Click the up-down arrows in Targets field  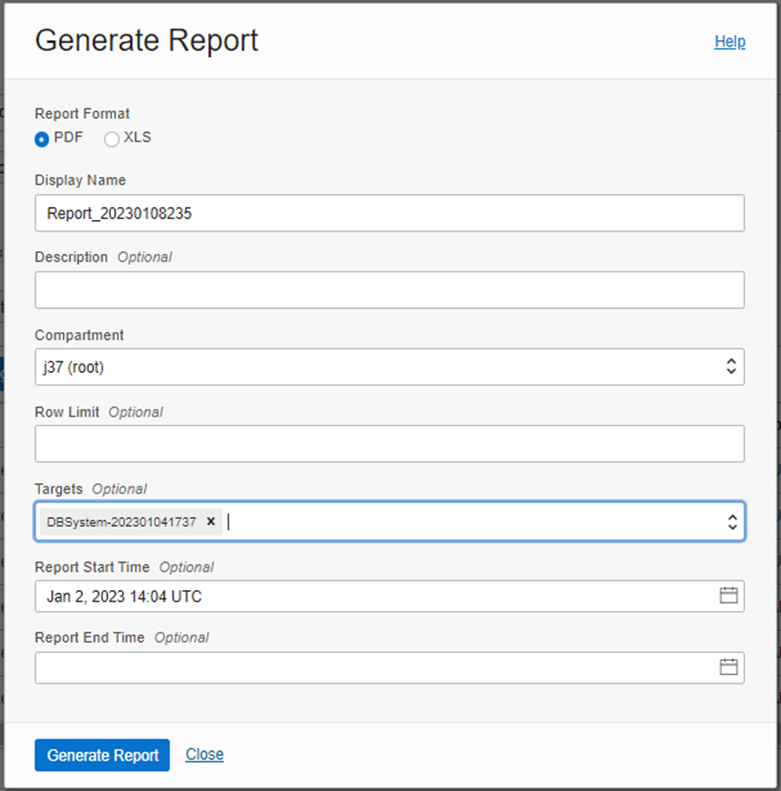[732, 522]
